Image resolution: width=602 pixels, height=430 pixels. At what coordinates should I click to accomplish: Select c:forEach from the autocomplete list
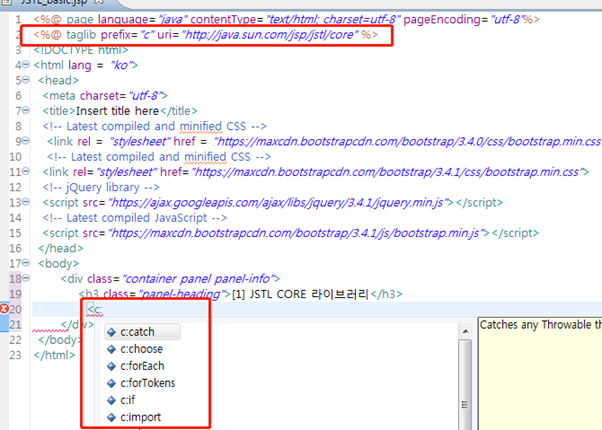[142, 366]
